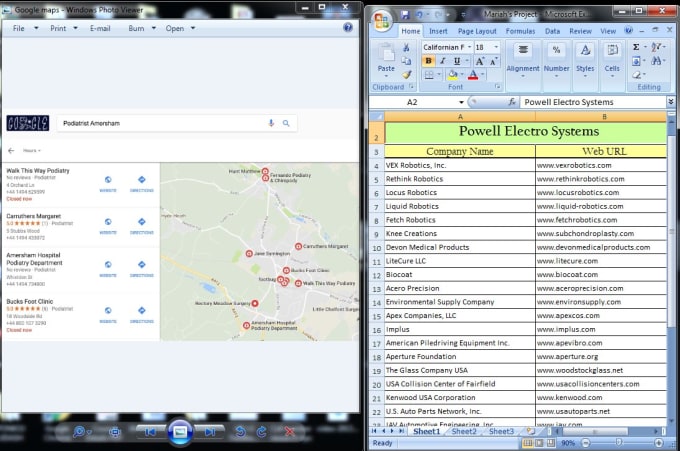Click cell containing VEX Robotics, Inc.

460,165
